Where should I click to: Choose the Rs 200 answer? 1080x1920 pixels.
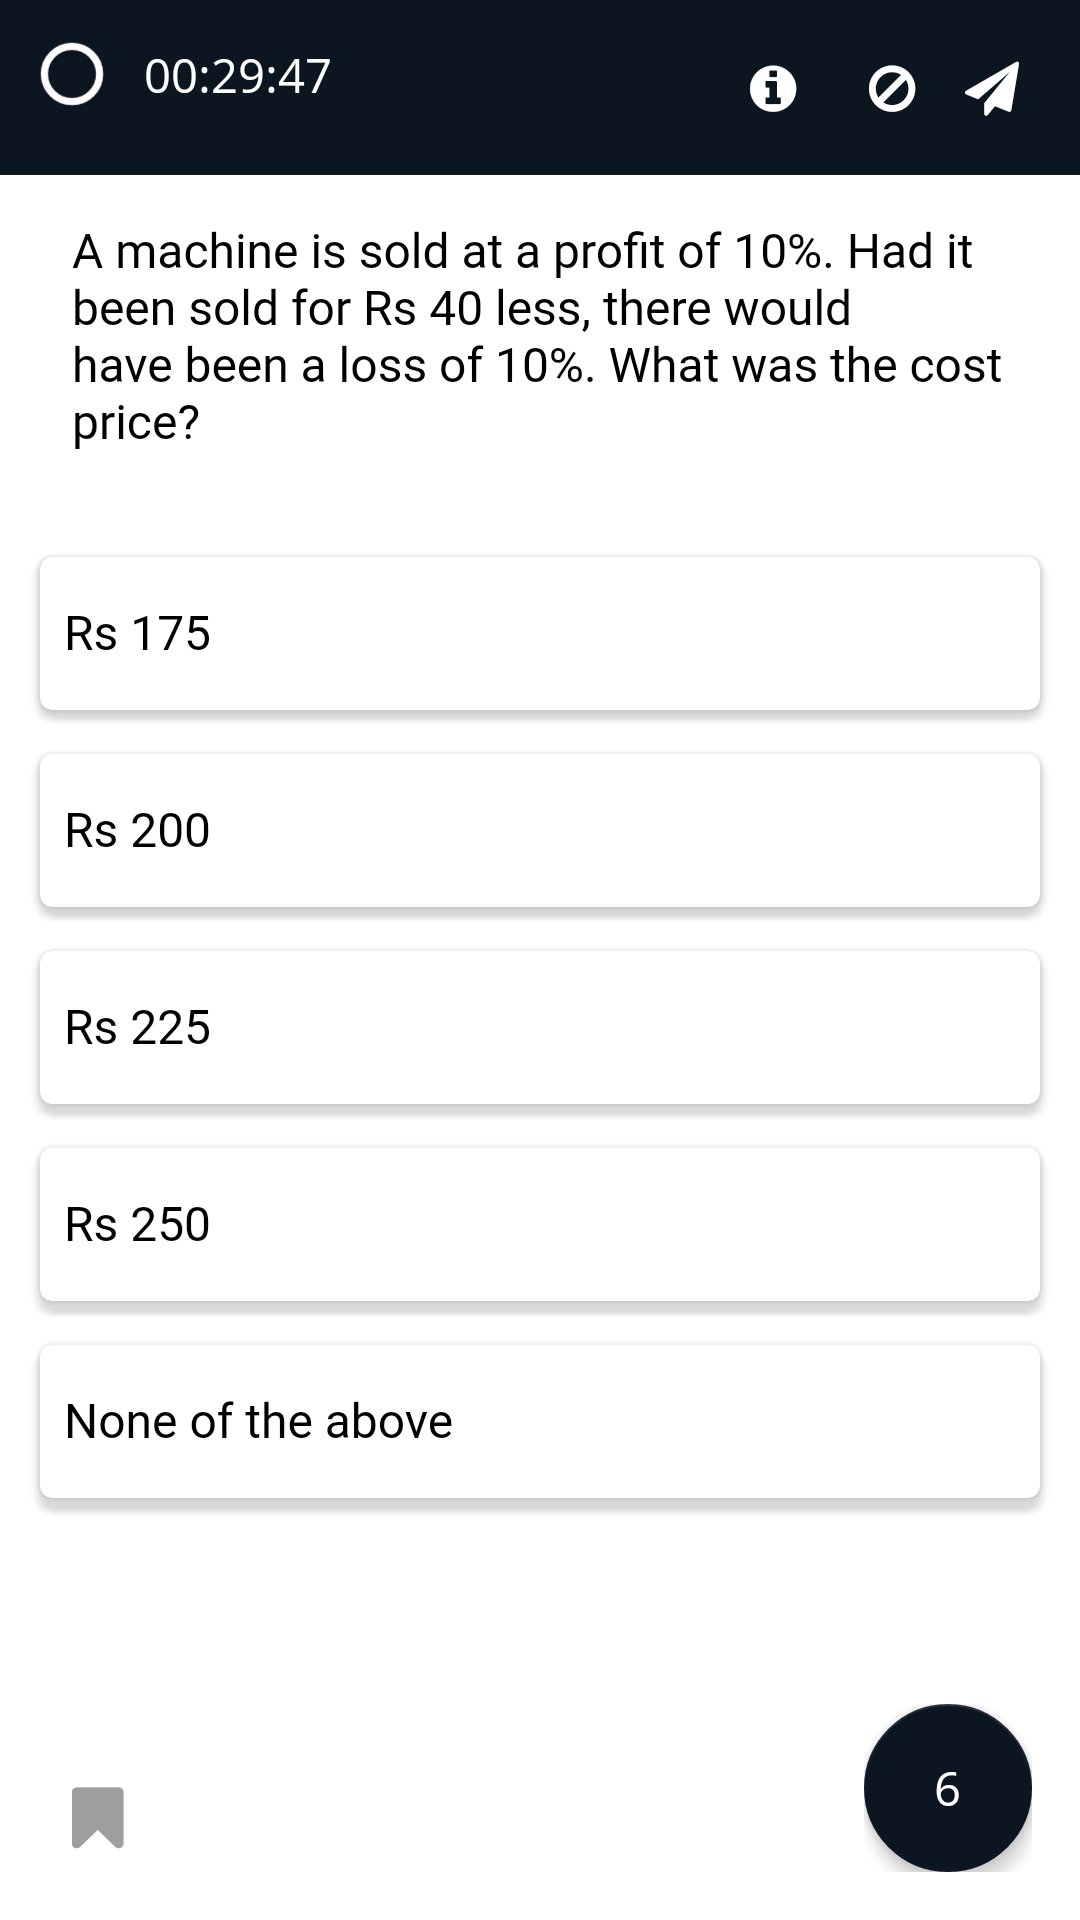(x=138, y=830)
